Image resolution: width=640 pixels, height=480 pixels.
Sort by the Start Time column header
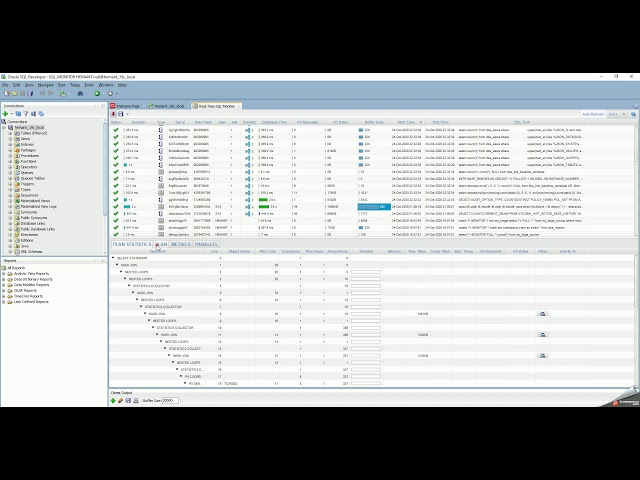[x=407, y=122]
